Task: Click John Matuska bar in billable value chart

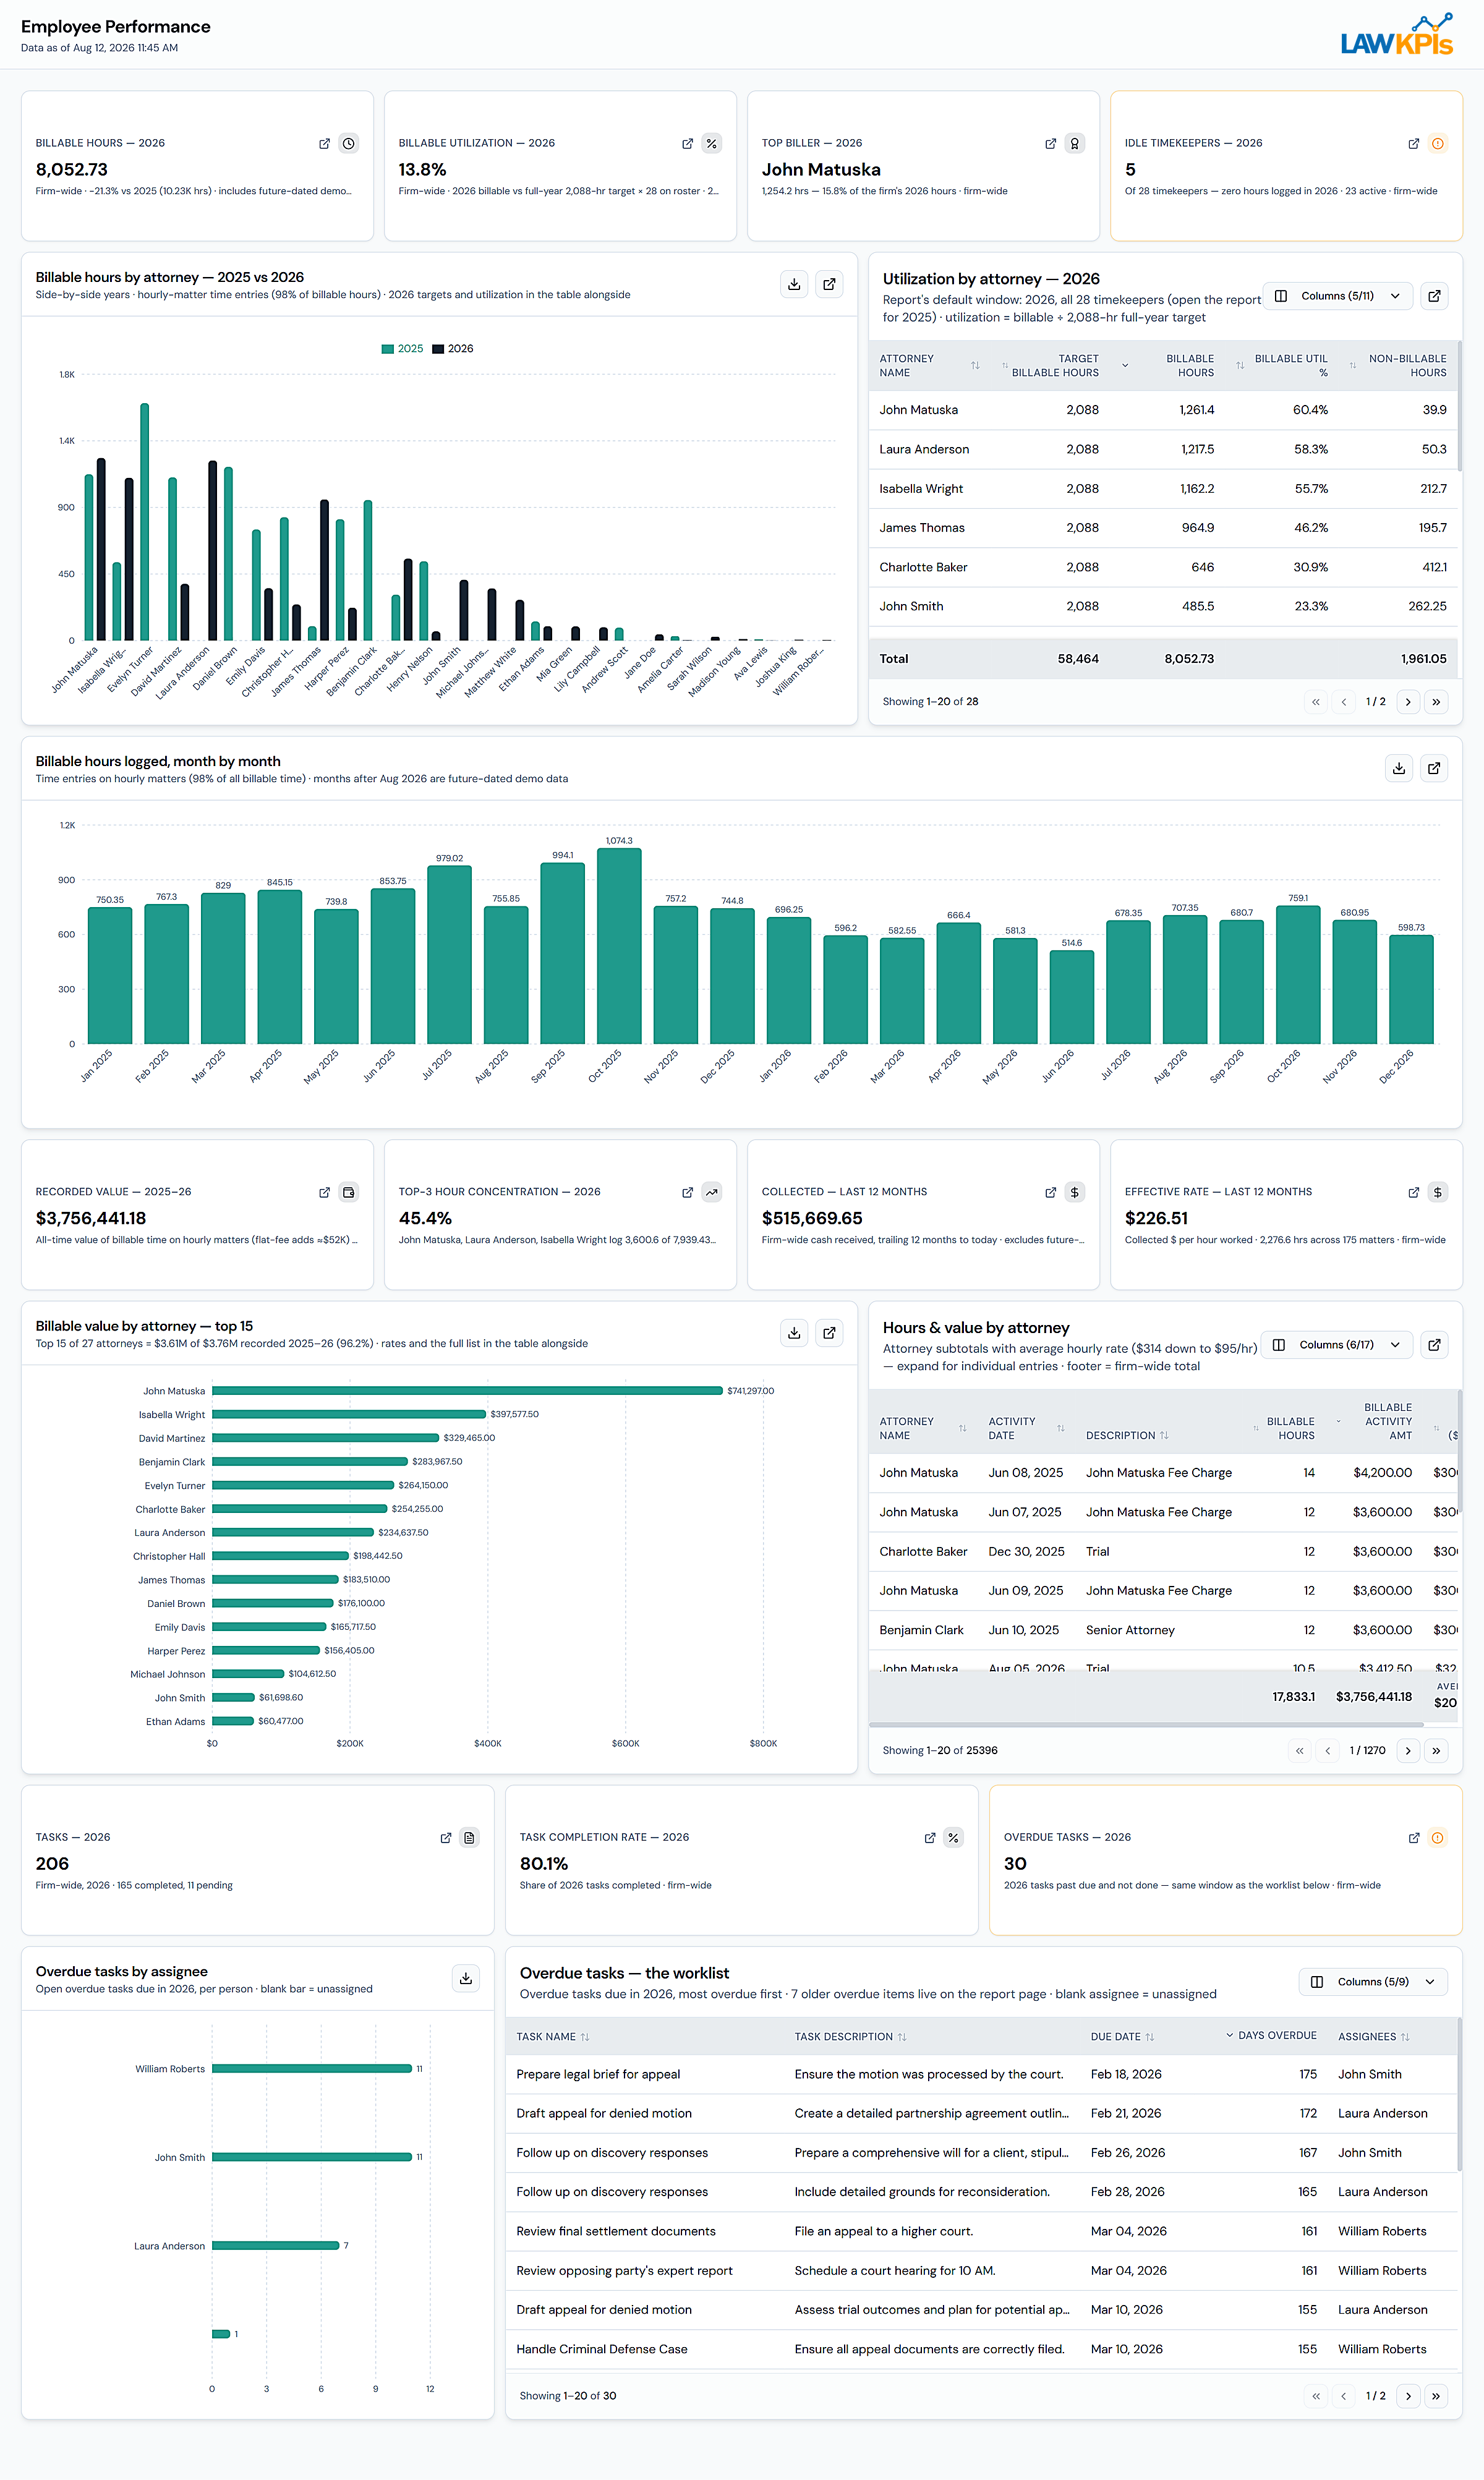Action: 467,1391
